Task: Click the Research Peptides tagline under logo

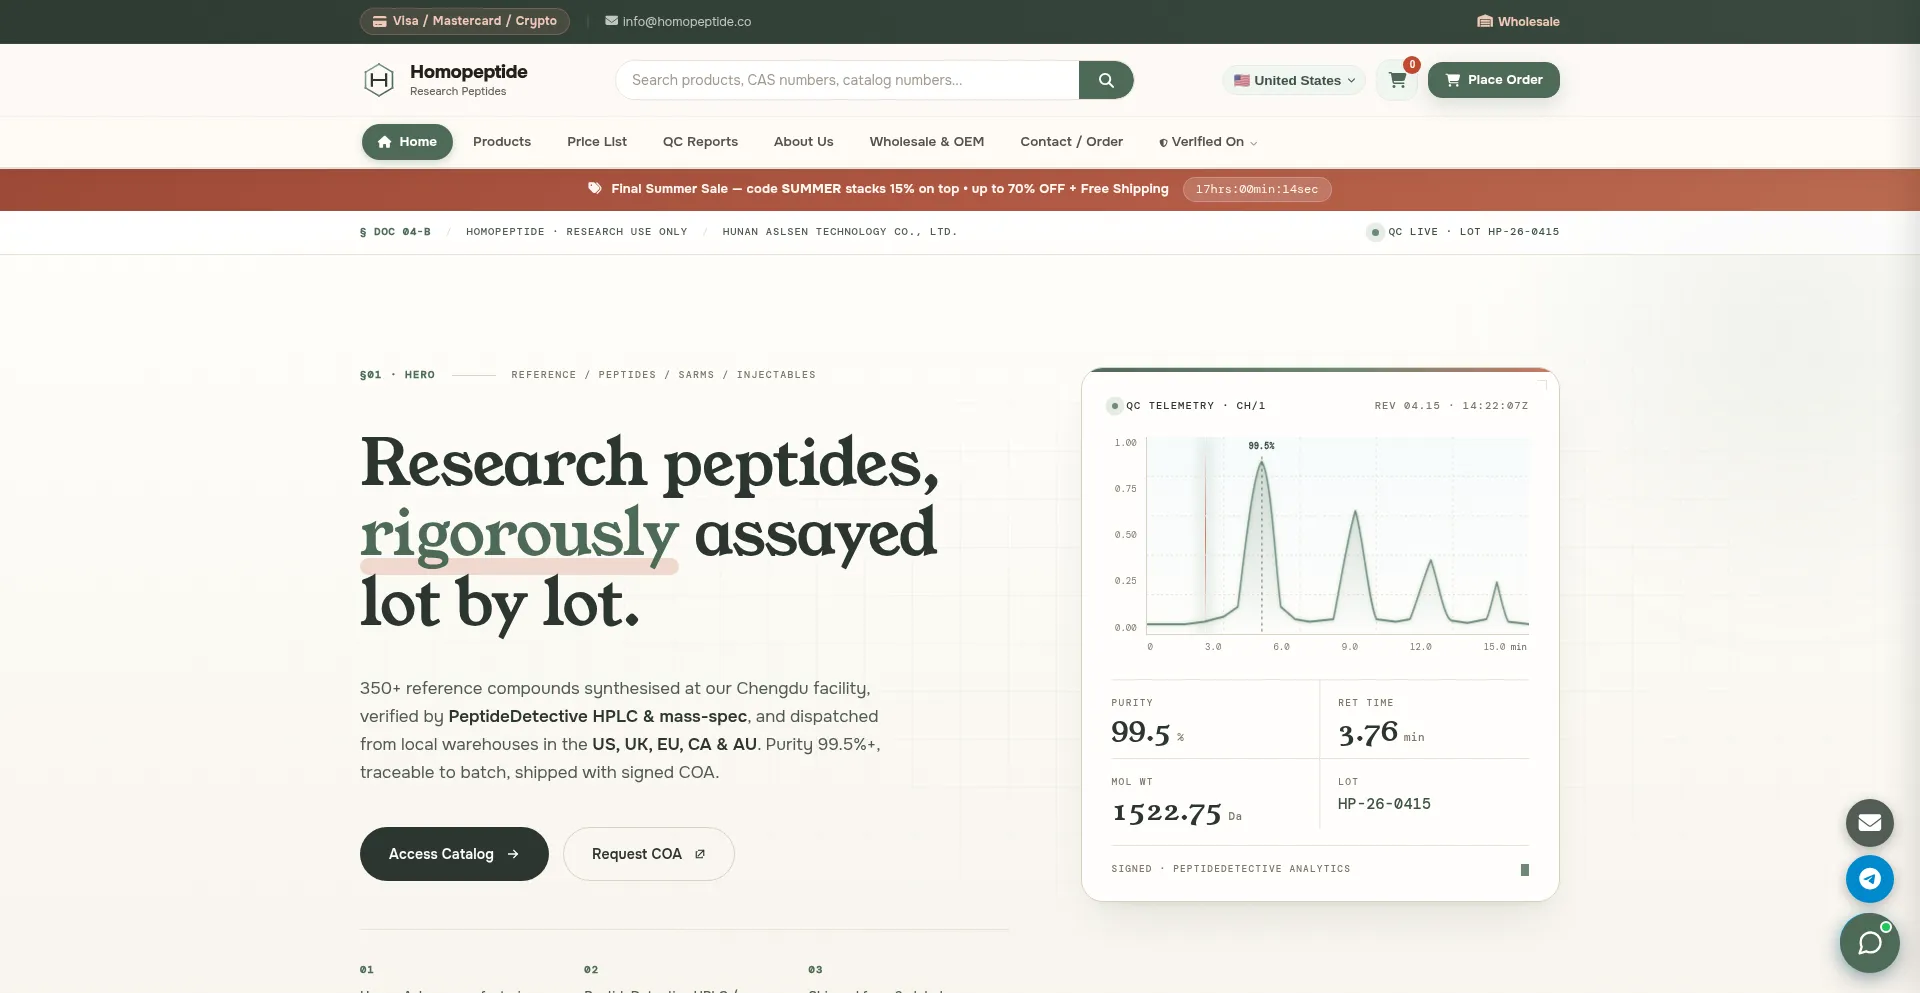Action: (458, 92)
